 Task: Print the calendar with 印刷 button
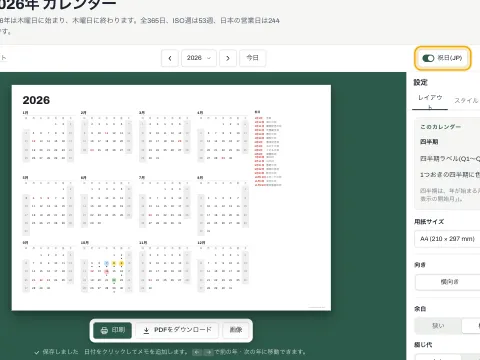[113, 330]
